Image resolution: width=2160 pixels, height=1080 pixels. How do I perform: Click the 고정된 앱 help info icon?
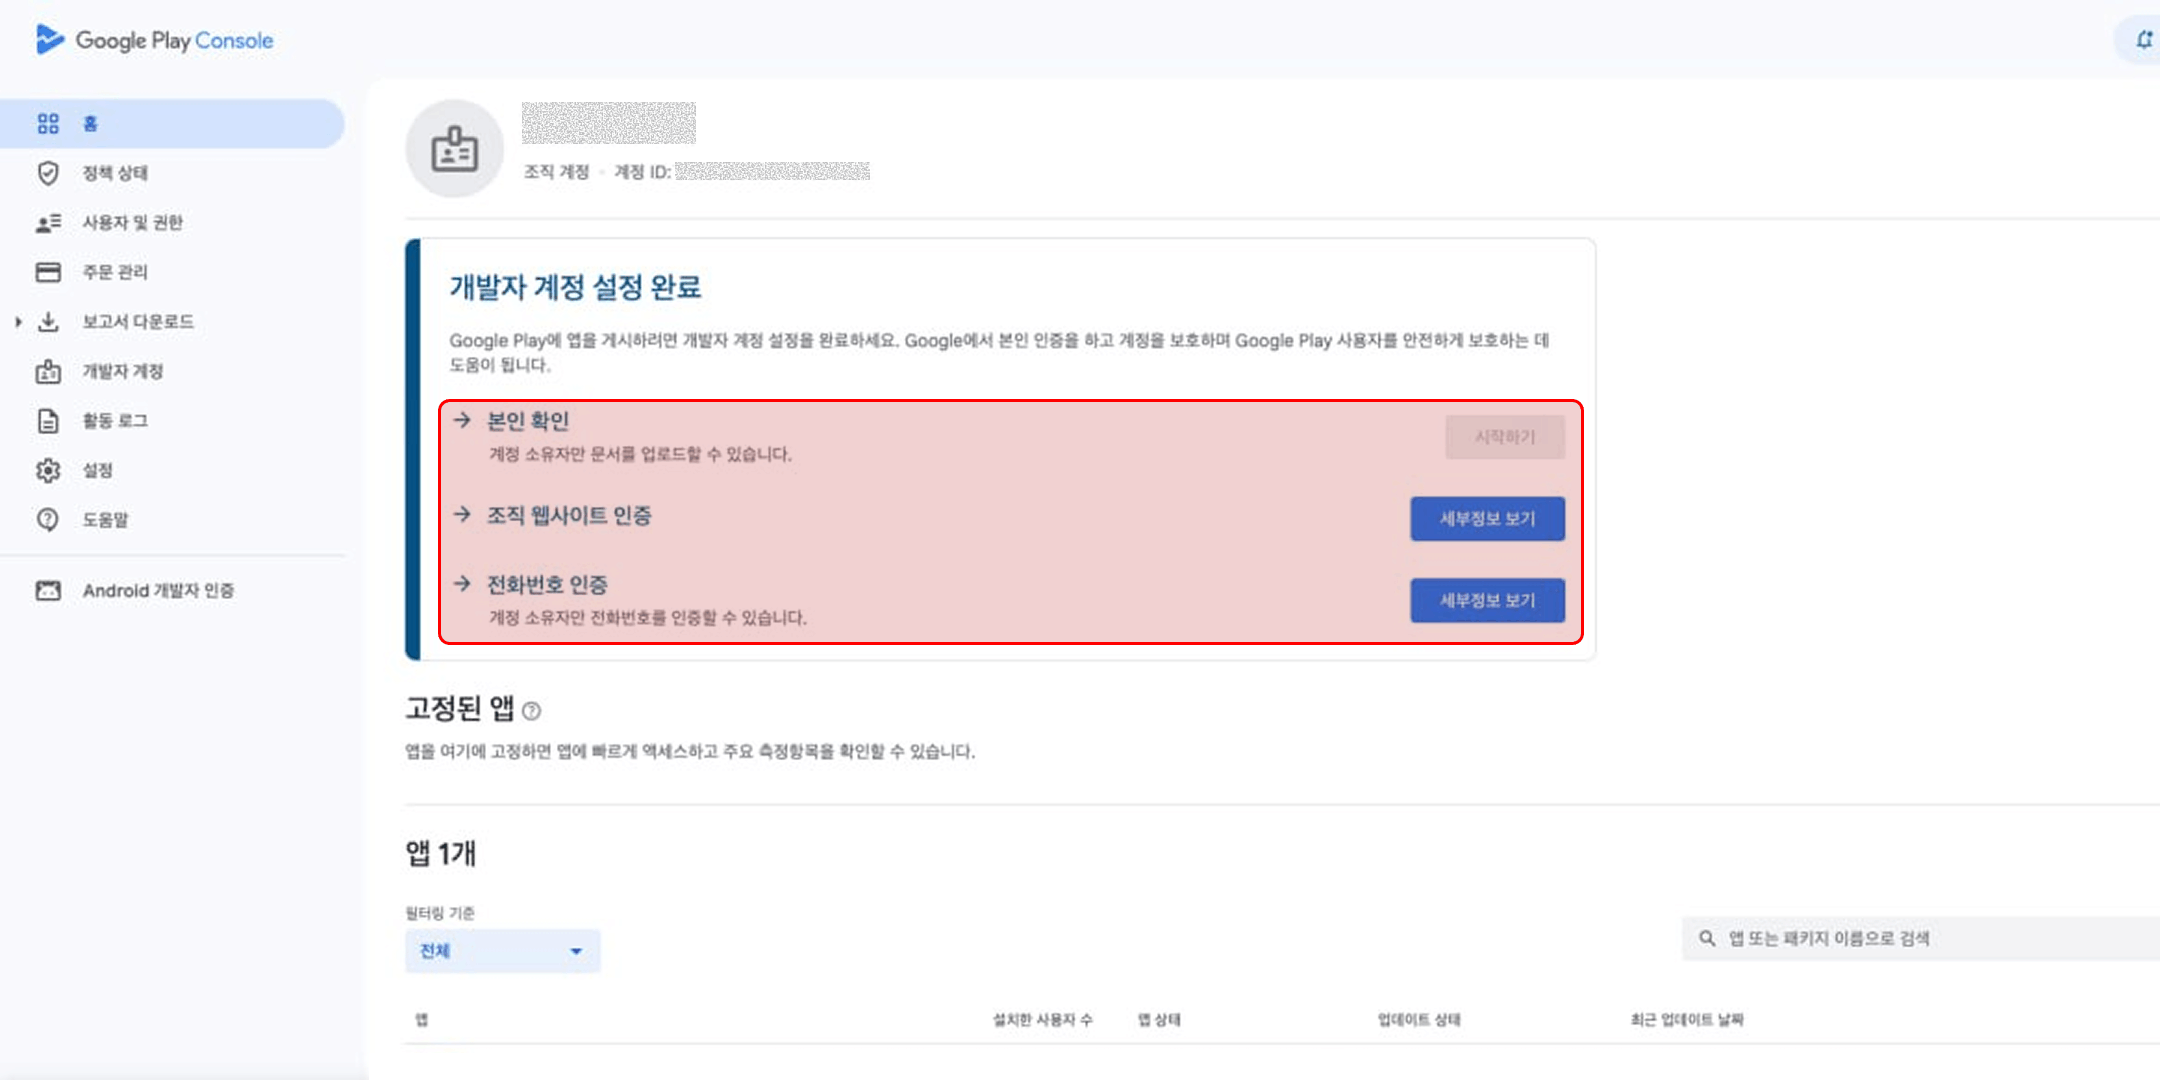pyautogui.click(x=532, y=711)
